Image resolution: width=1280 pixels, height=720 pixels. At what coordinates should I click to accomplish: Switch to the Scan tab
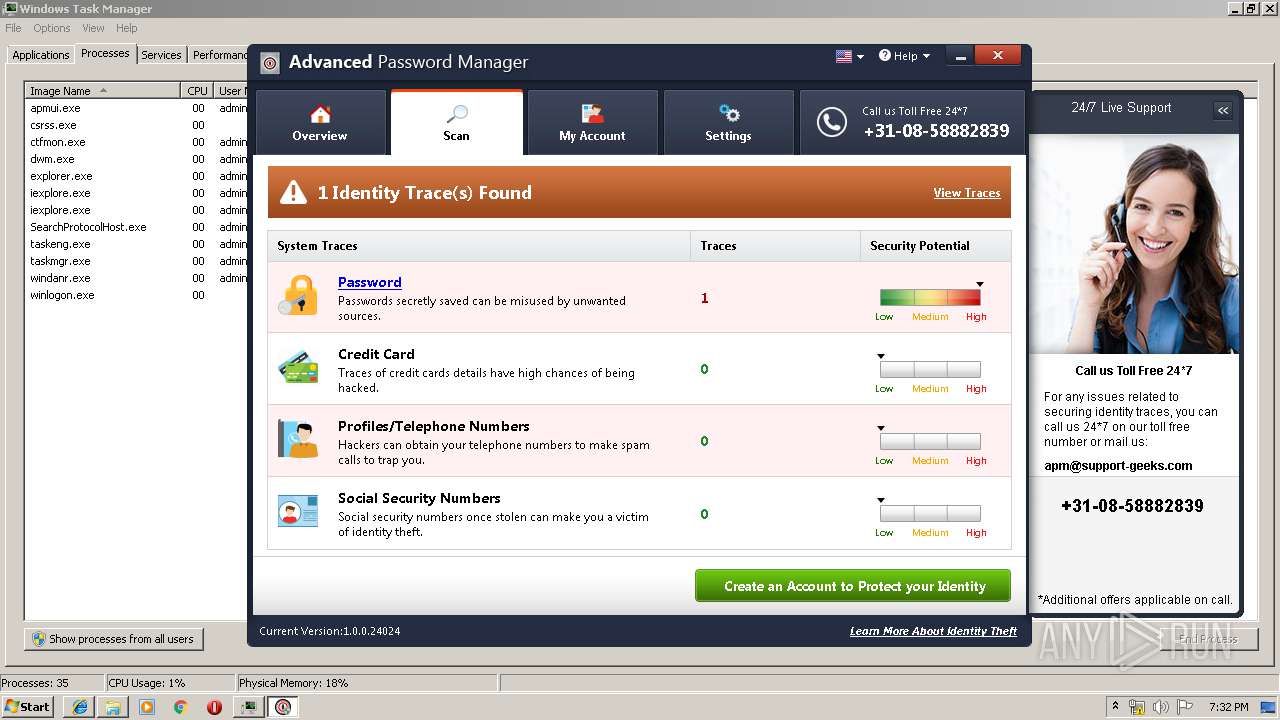pyautogui.click(x=456, y=123)
